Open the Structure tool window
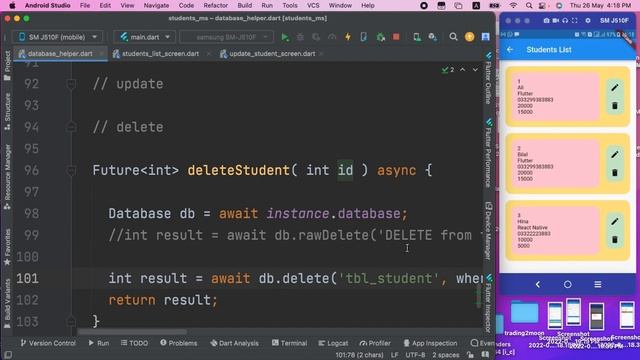Screen dimensions: 640x360 7,111
